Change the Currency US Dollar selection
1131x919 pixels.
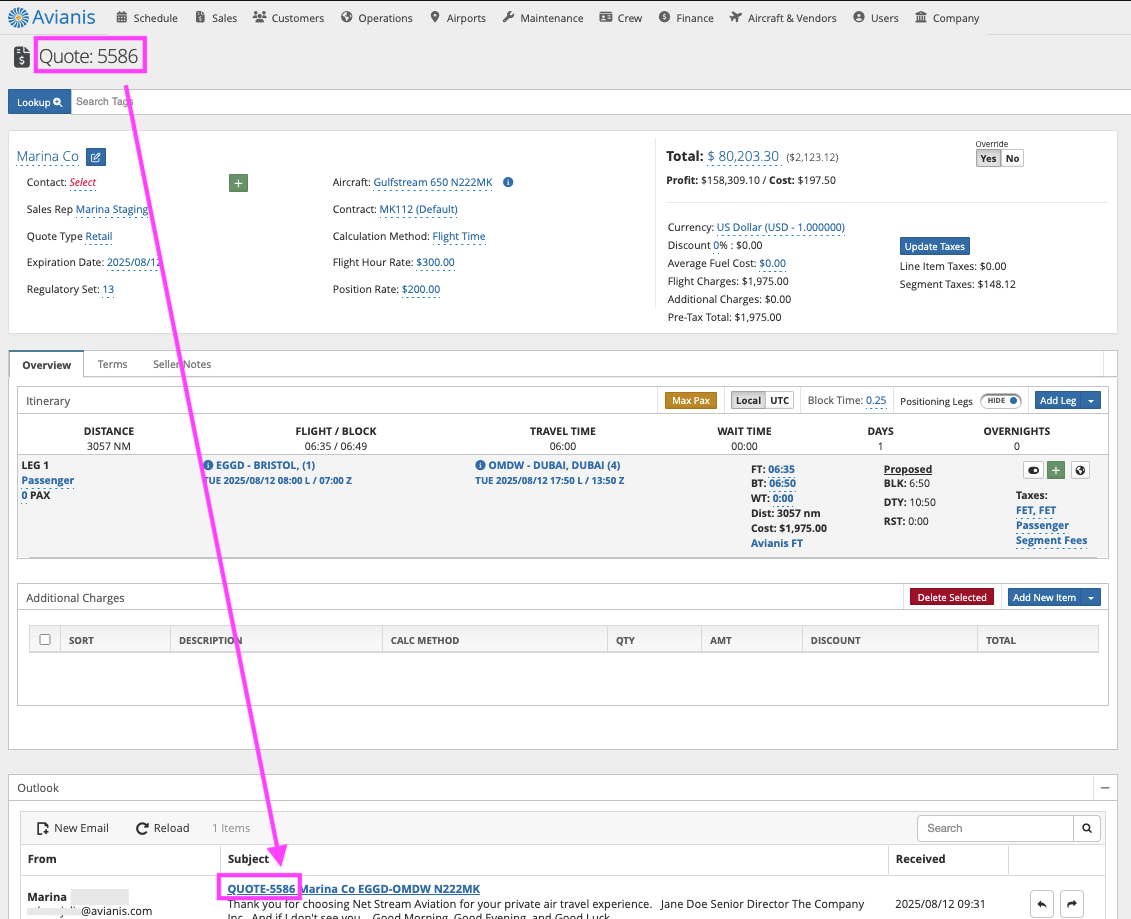point(780,227)
